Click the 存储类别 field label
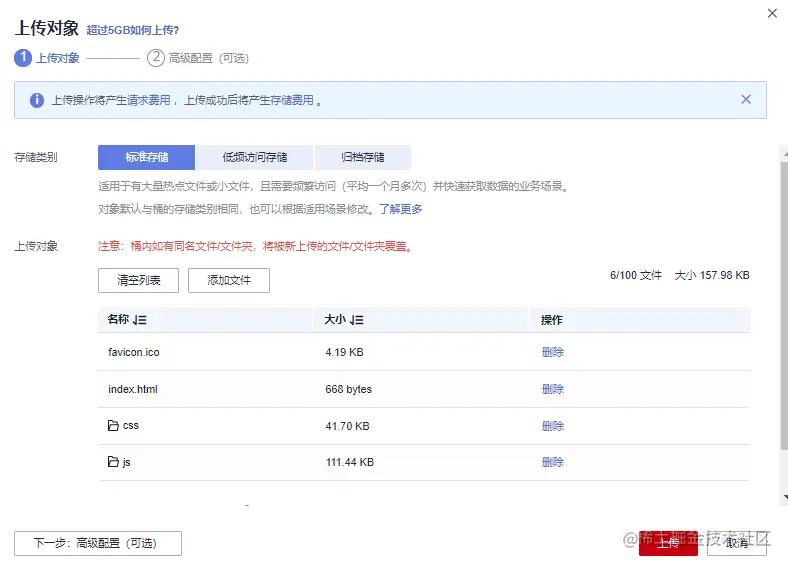Screen dimensions: 788x565 pyautogui.click(x=36, y=157)
